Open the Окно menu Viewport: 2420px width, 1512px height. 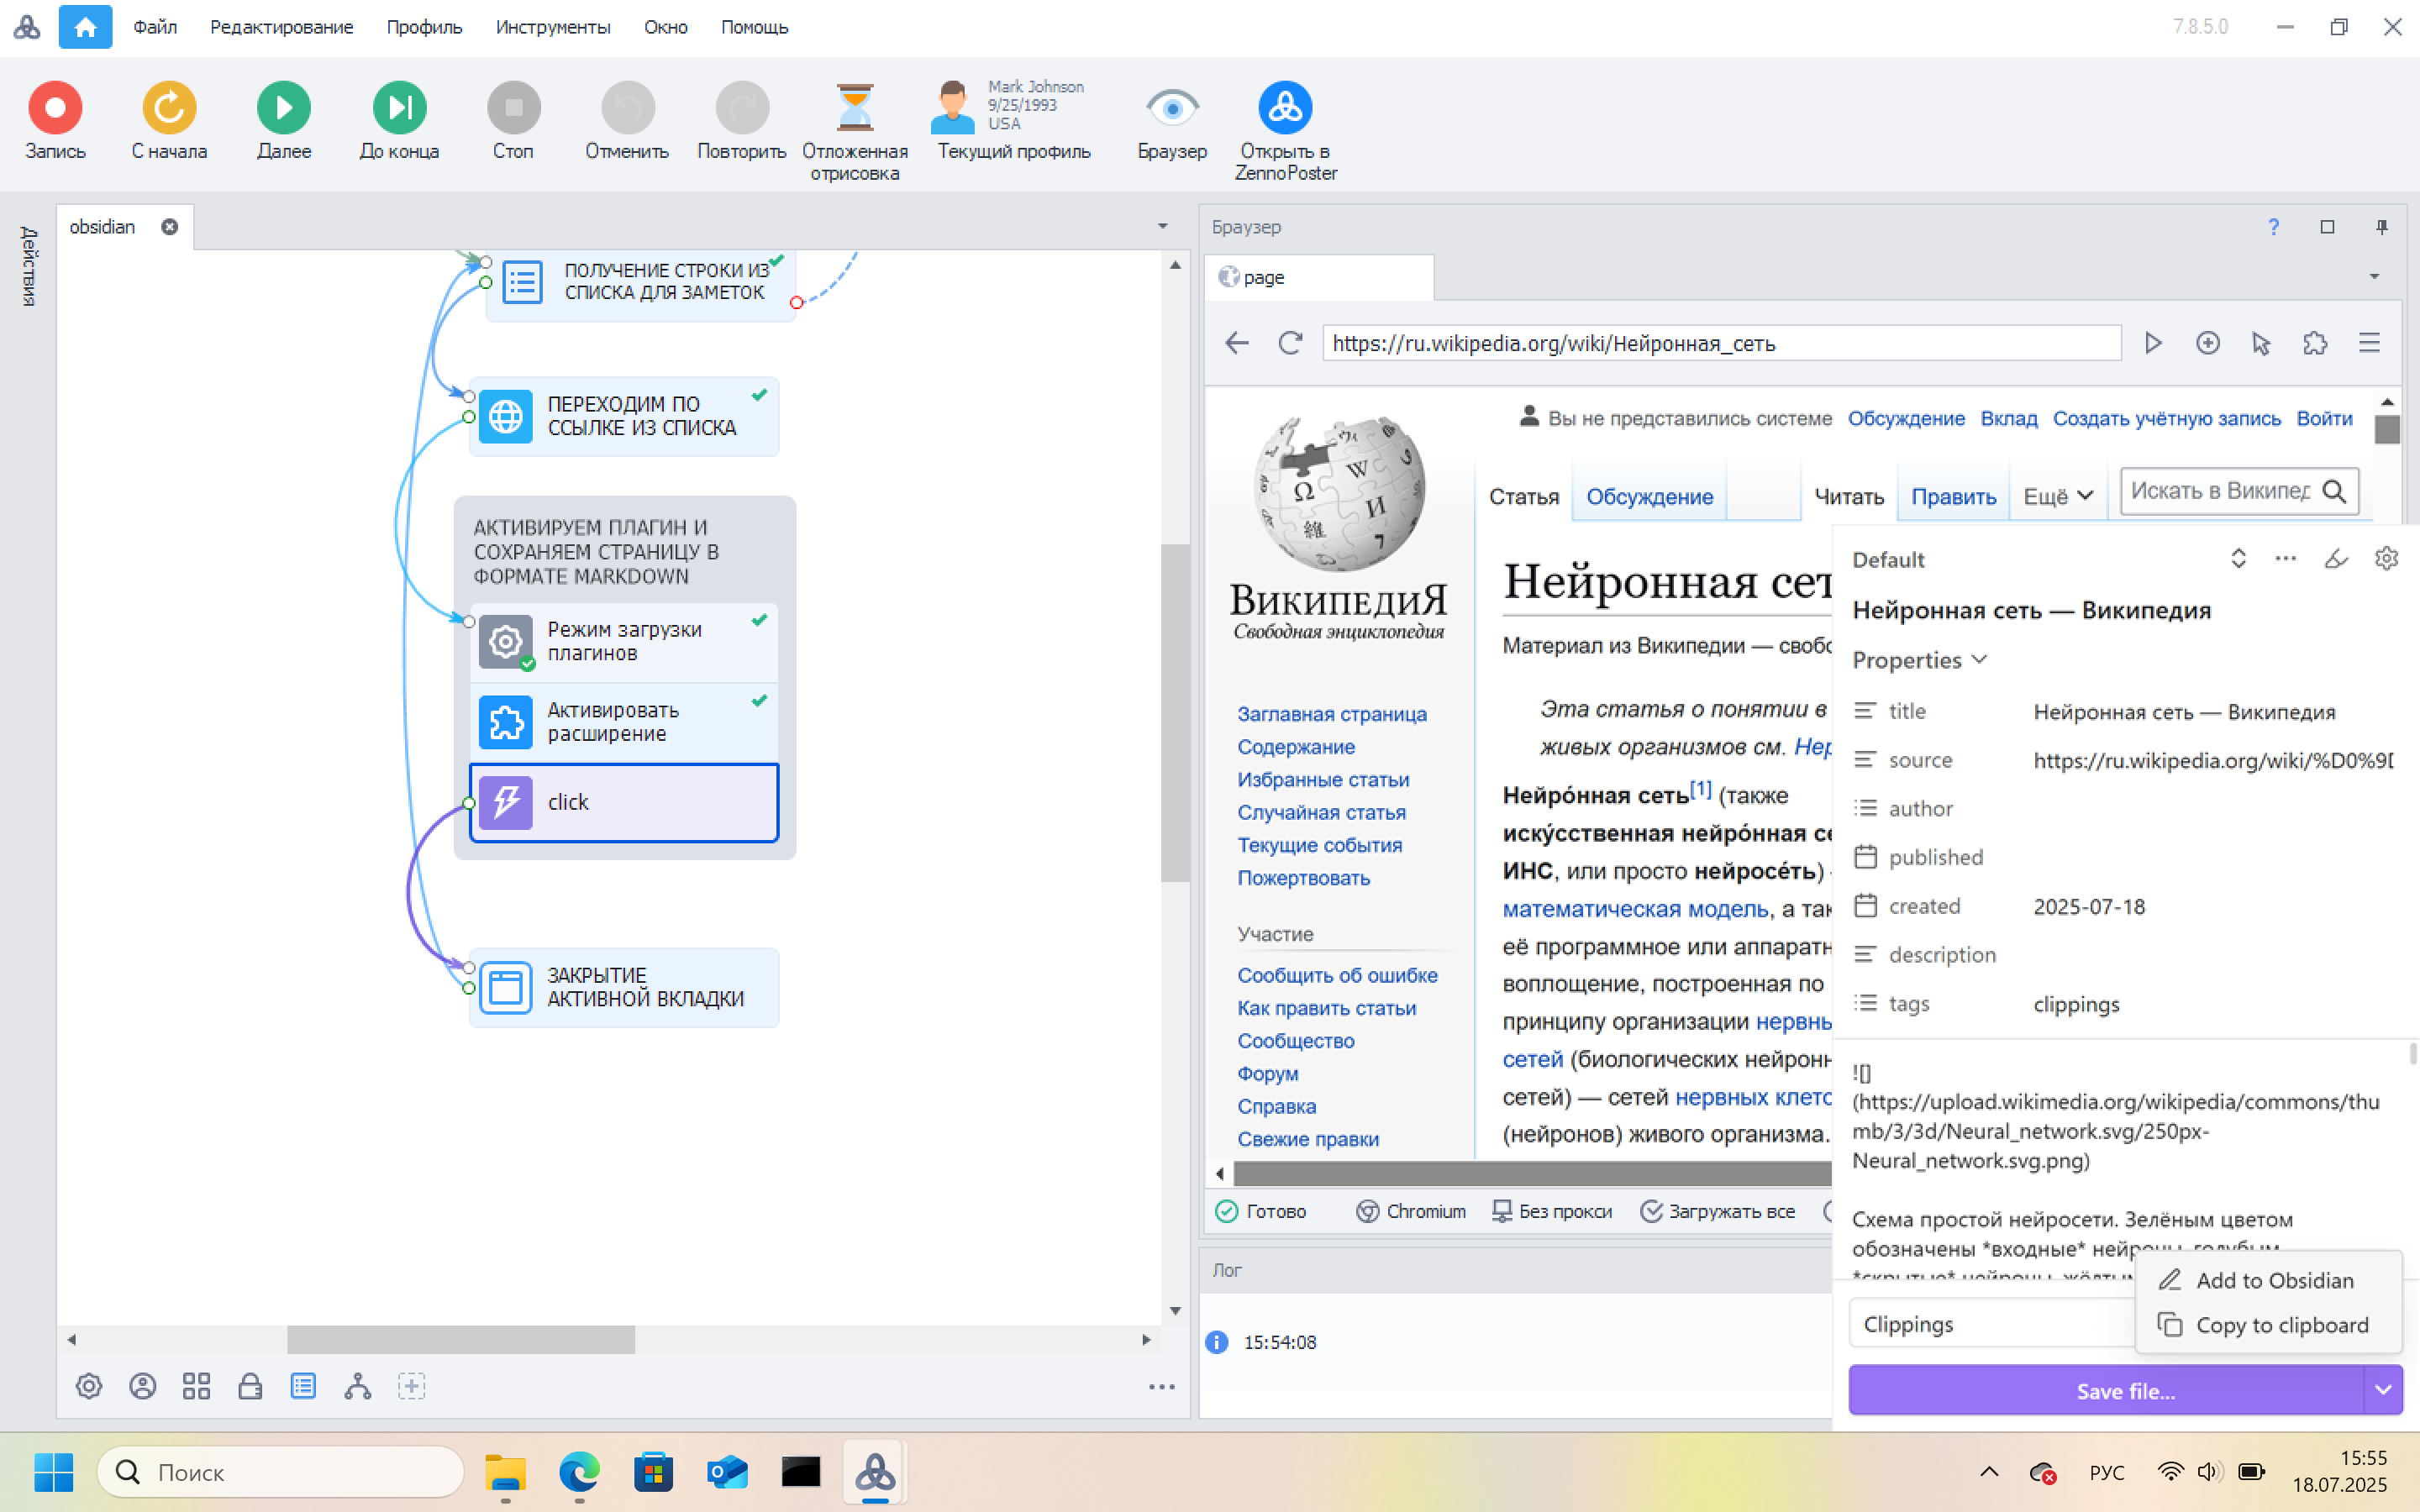(x=665, y=27)
